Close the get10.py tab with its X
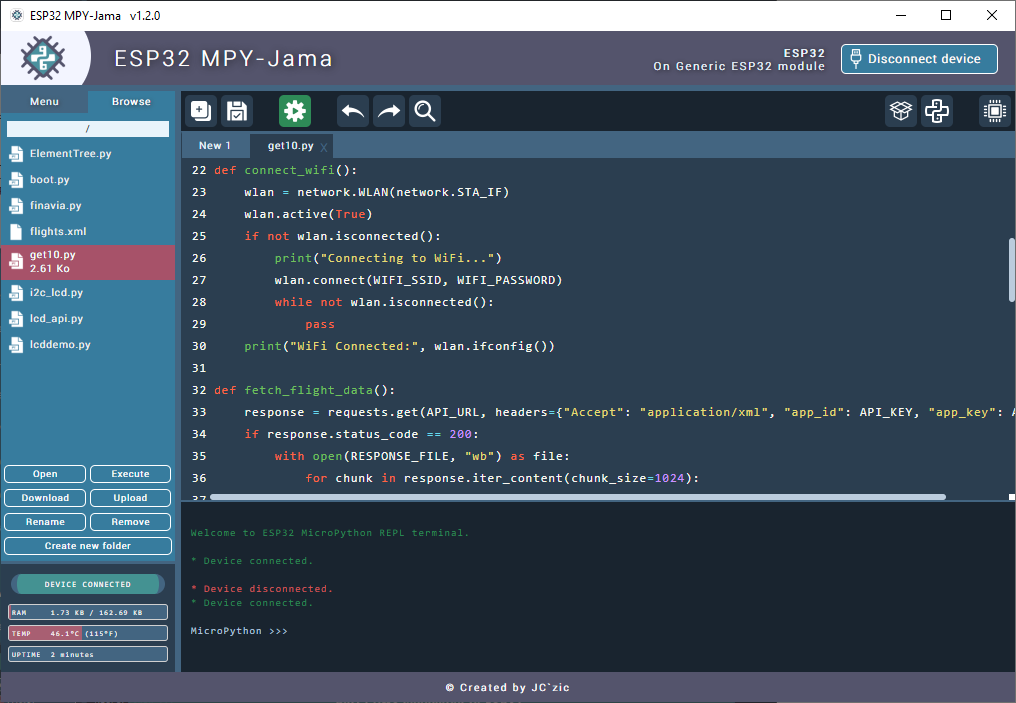 click(x=324, y=147)
